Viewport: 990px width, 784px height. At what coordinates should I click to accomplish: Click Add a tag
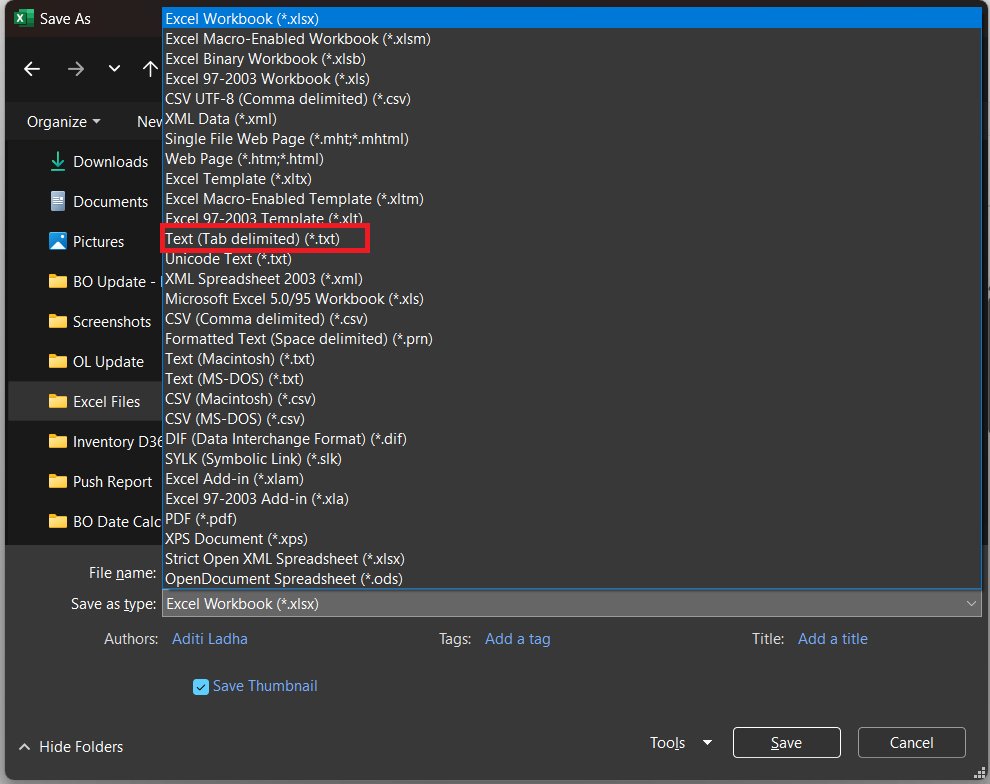(517, 639)
